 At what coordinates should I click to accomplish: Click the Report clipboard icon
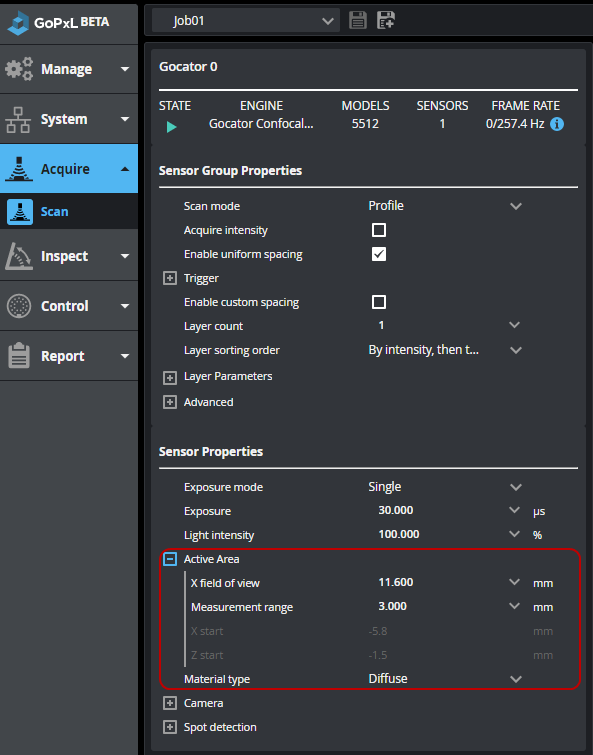(19, 355)
